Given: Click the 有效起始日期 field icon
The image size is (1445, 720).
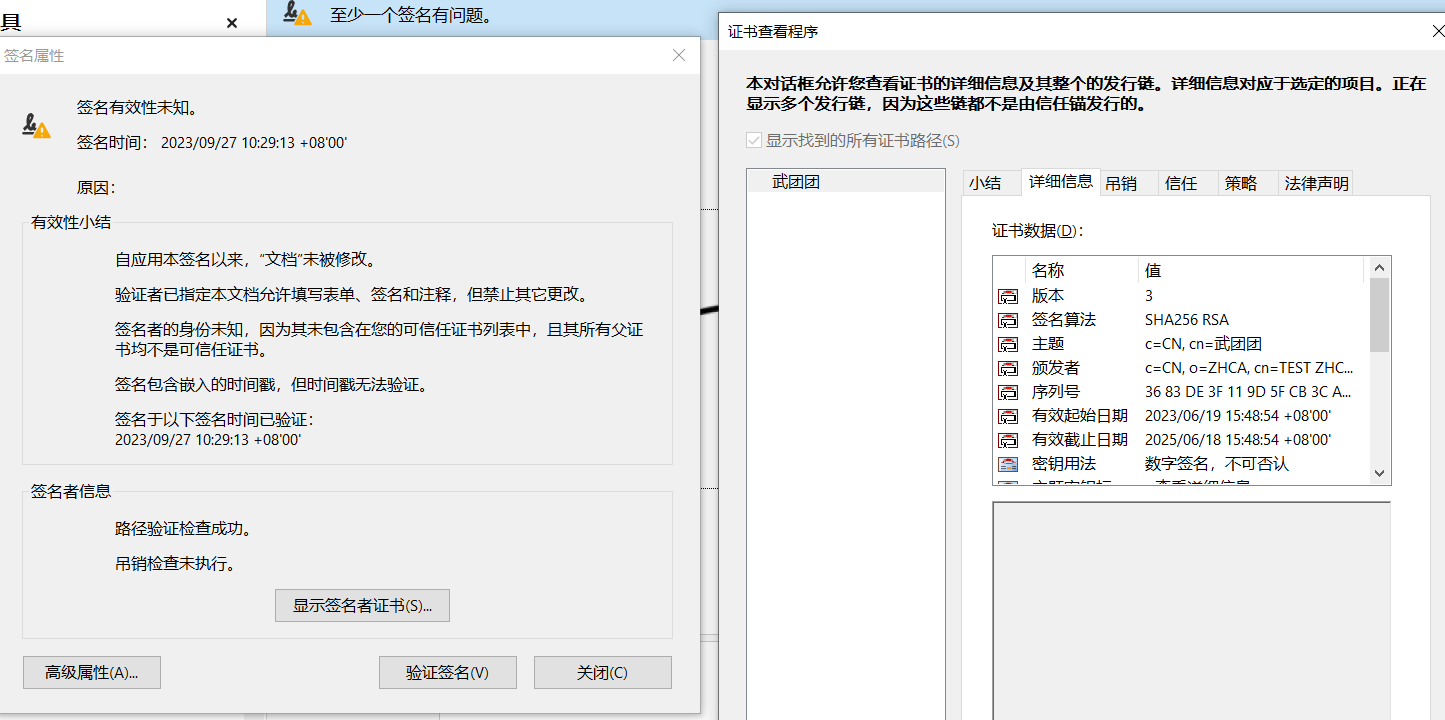Looking at the screenshot, I should pyautogui.click(x=1009, y=415).
